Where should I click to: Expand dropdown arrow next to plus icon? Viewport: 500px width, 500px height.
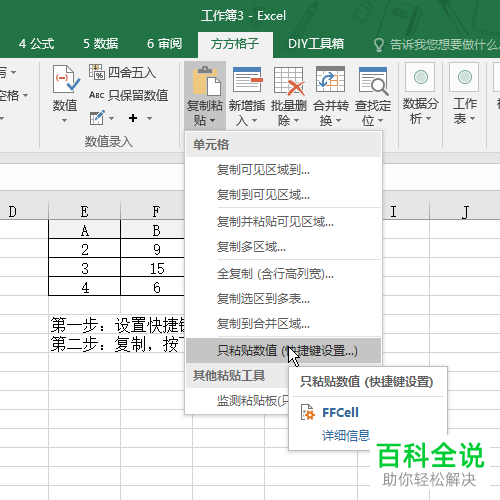[149, 118]
